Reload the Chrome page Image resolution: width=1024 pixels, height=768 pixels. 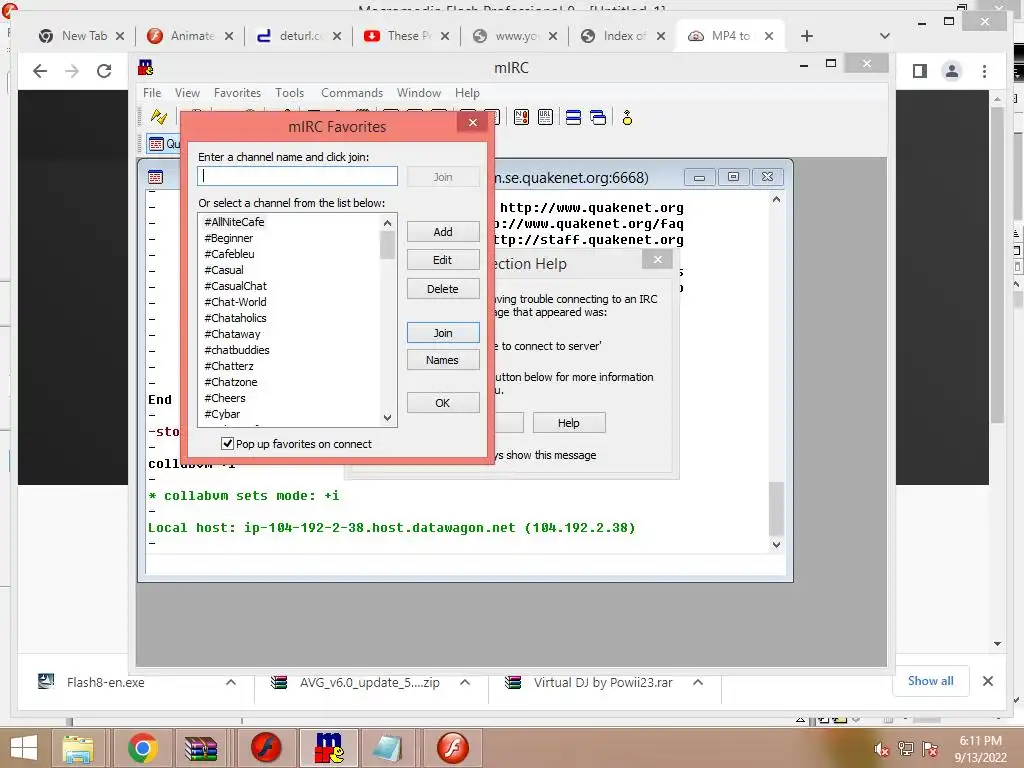(x=104, y=71)
